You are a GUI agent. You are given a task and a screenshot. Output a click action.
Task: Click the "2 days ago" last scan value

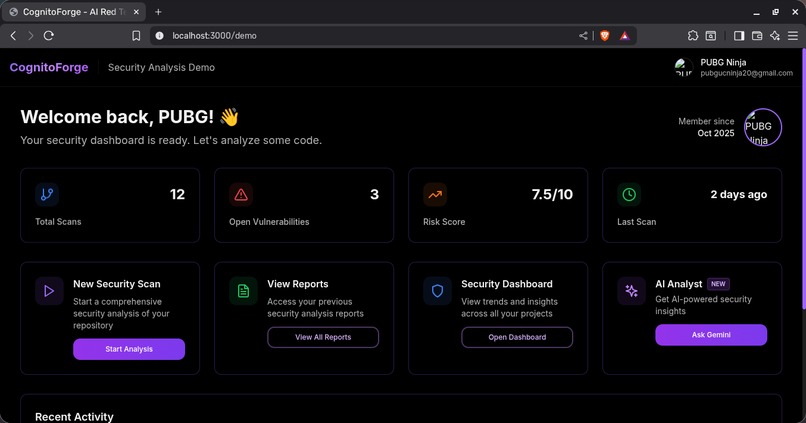pyautogui.click(x=739, y=194)
